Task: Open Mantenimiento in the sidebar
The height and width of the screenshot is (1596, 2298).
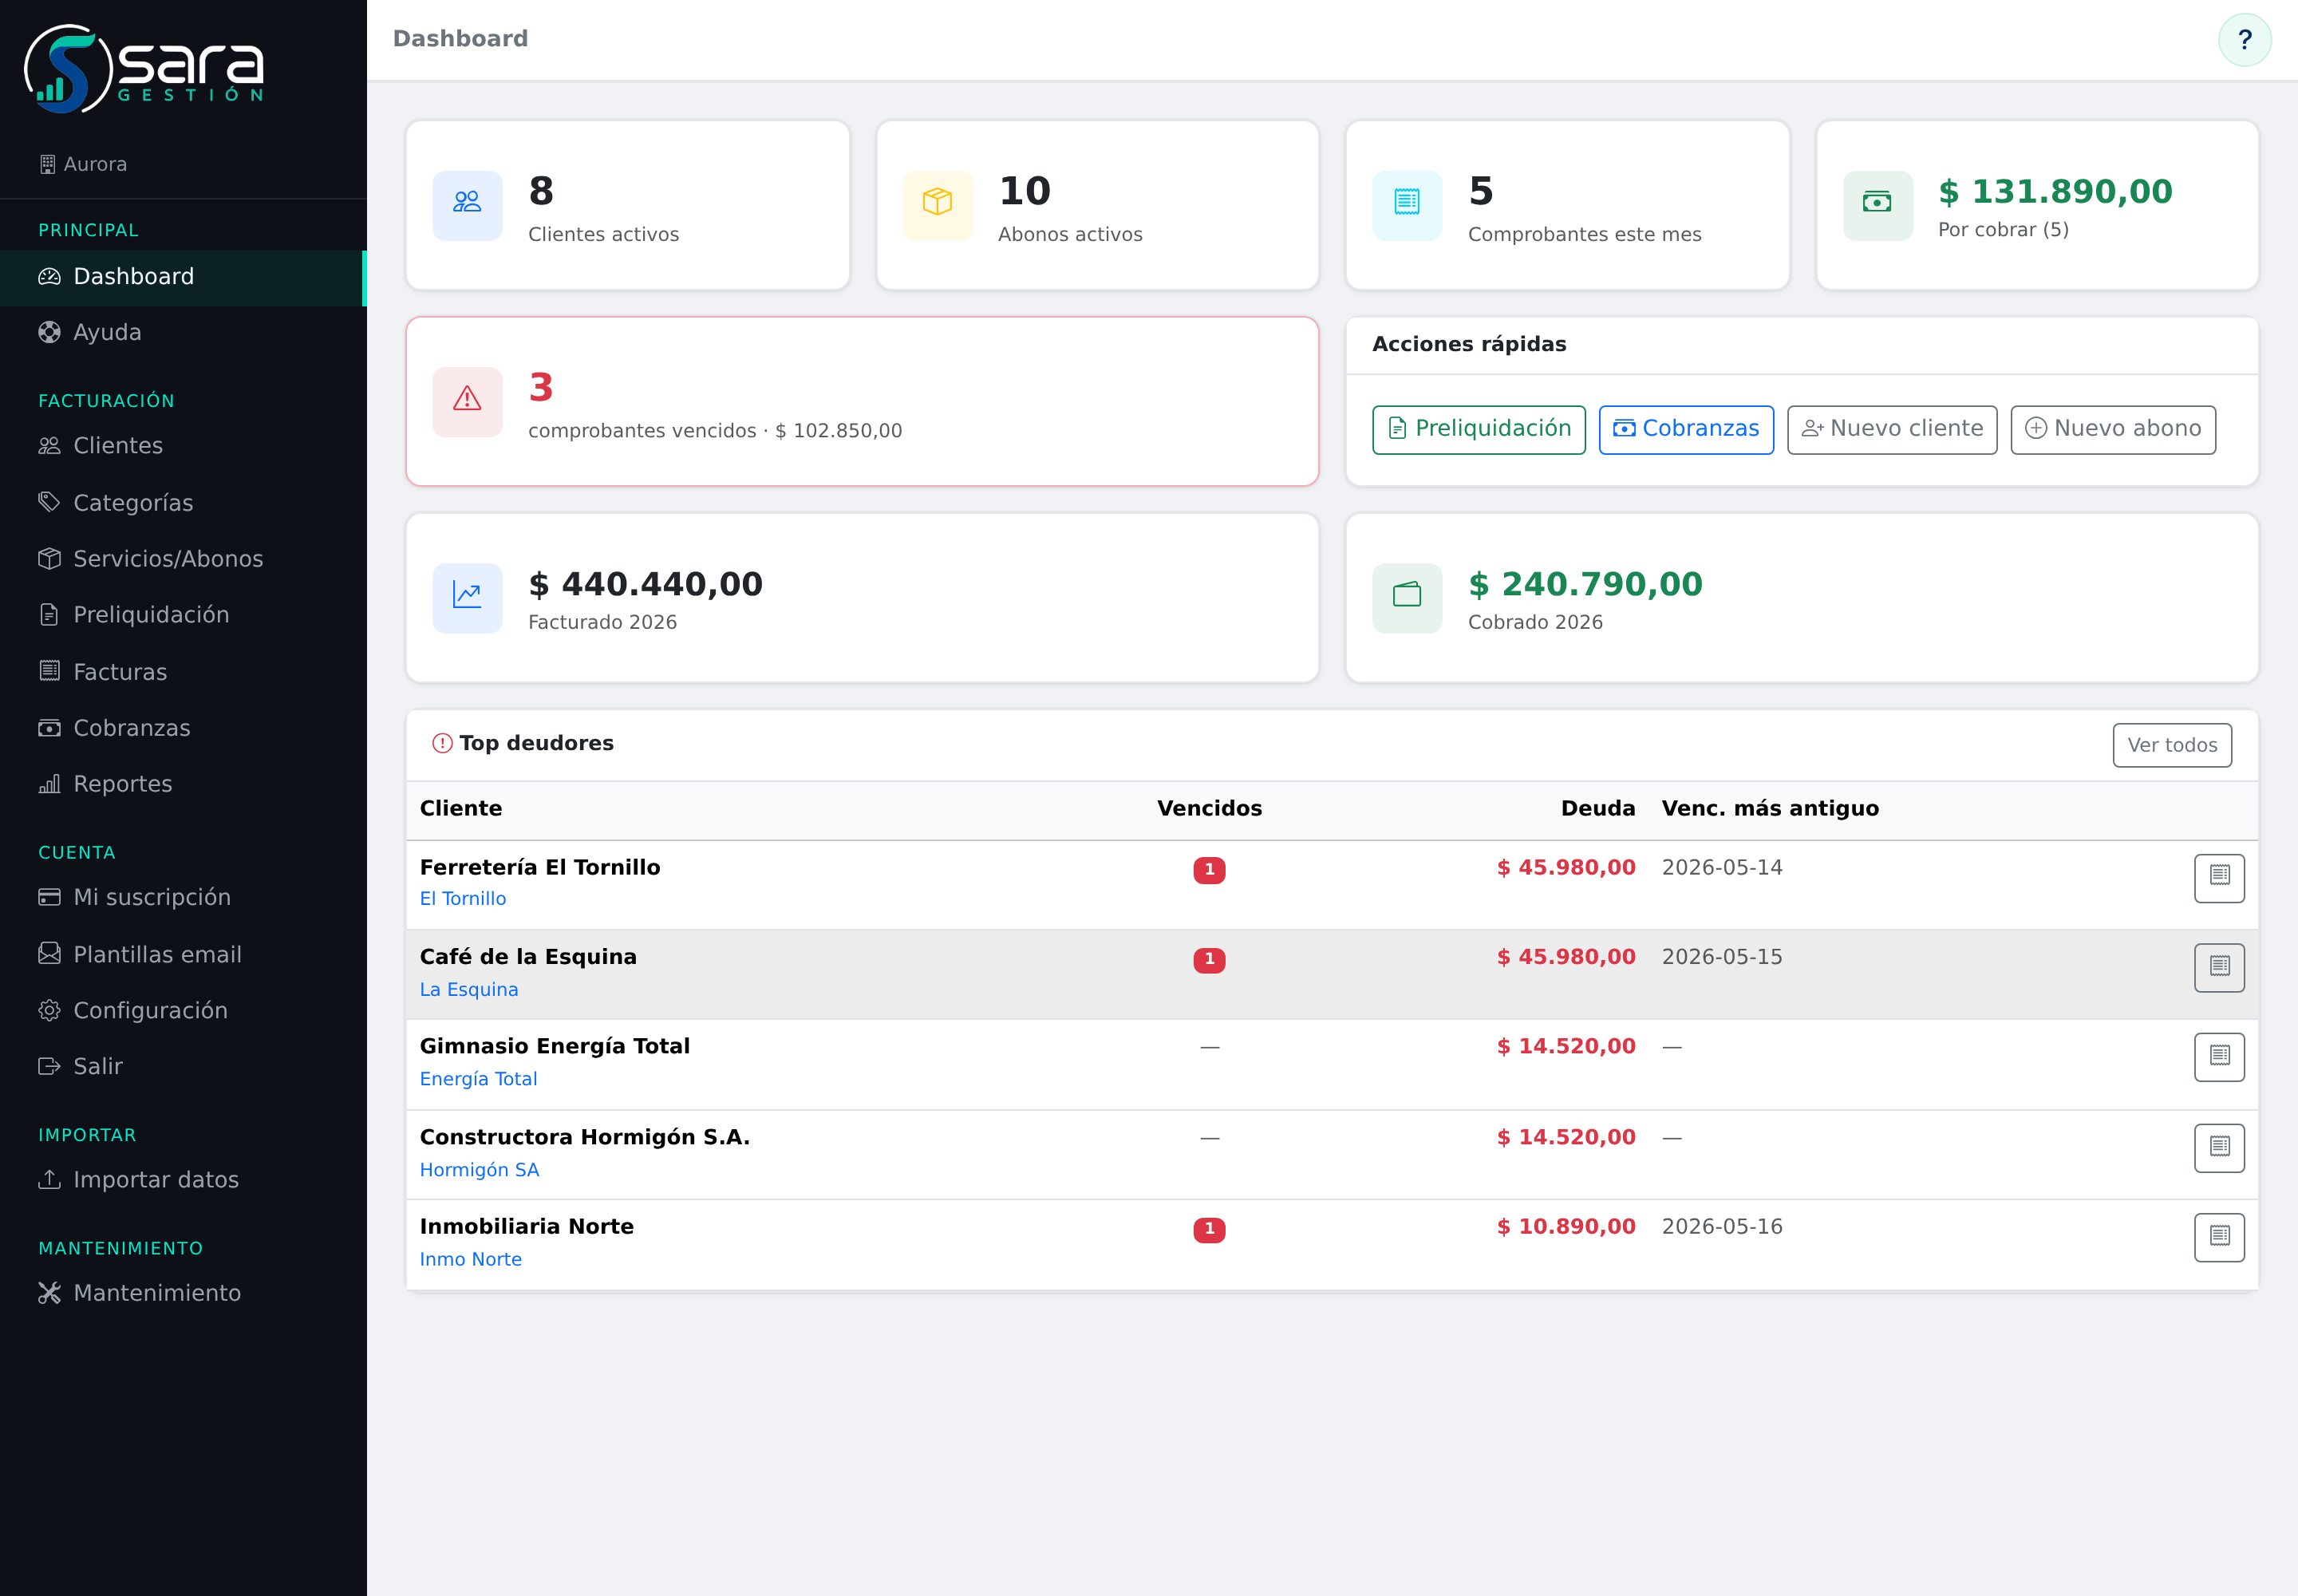Action: [x=183, y=1293]
